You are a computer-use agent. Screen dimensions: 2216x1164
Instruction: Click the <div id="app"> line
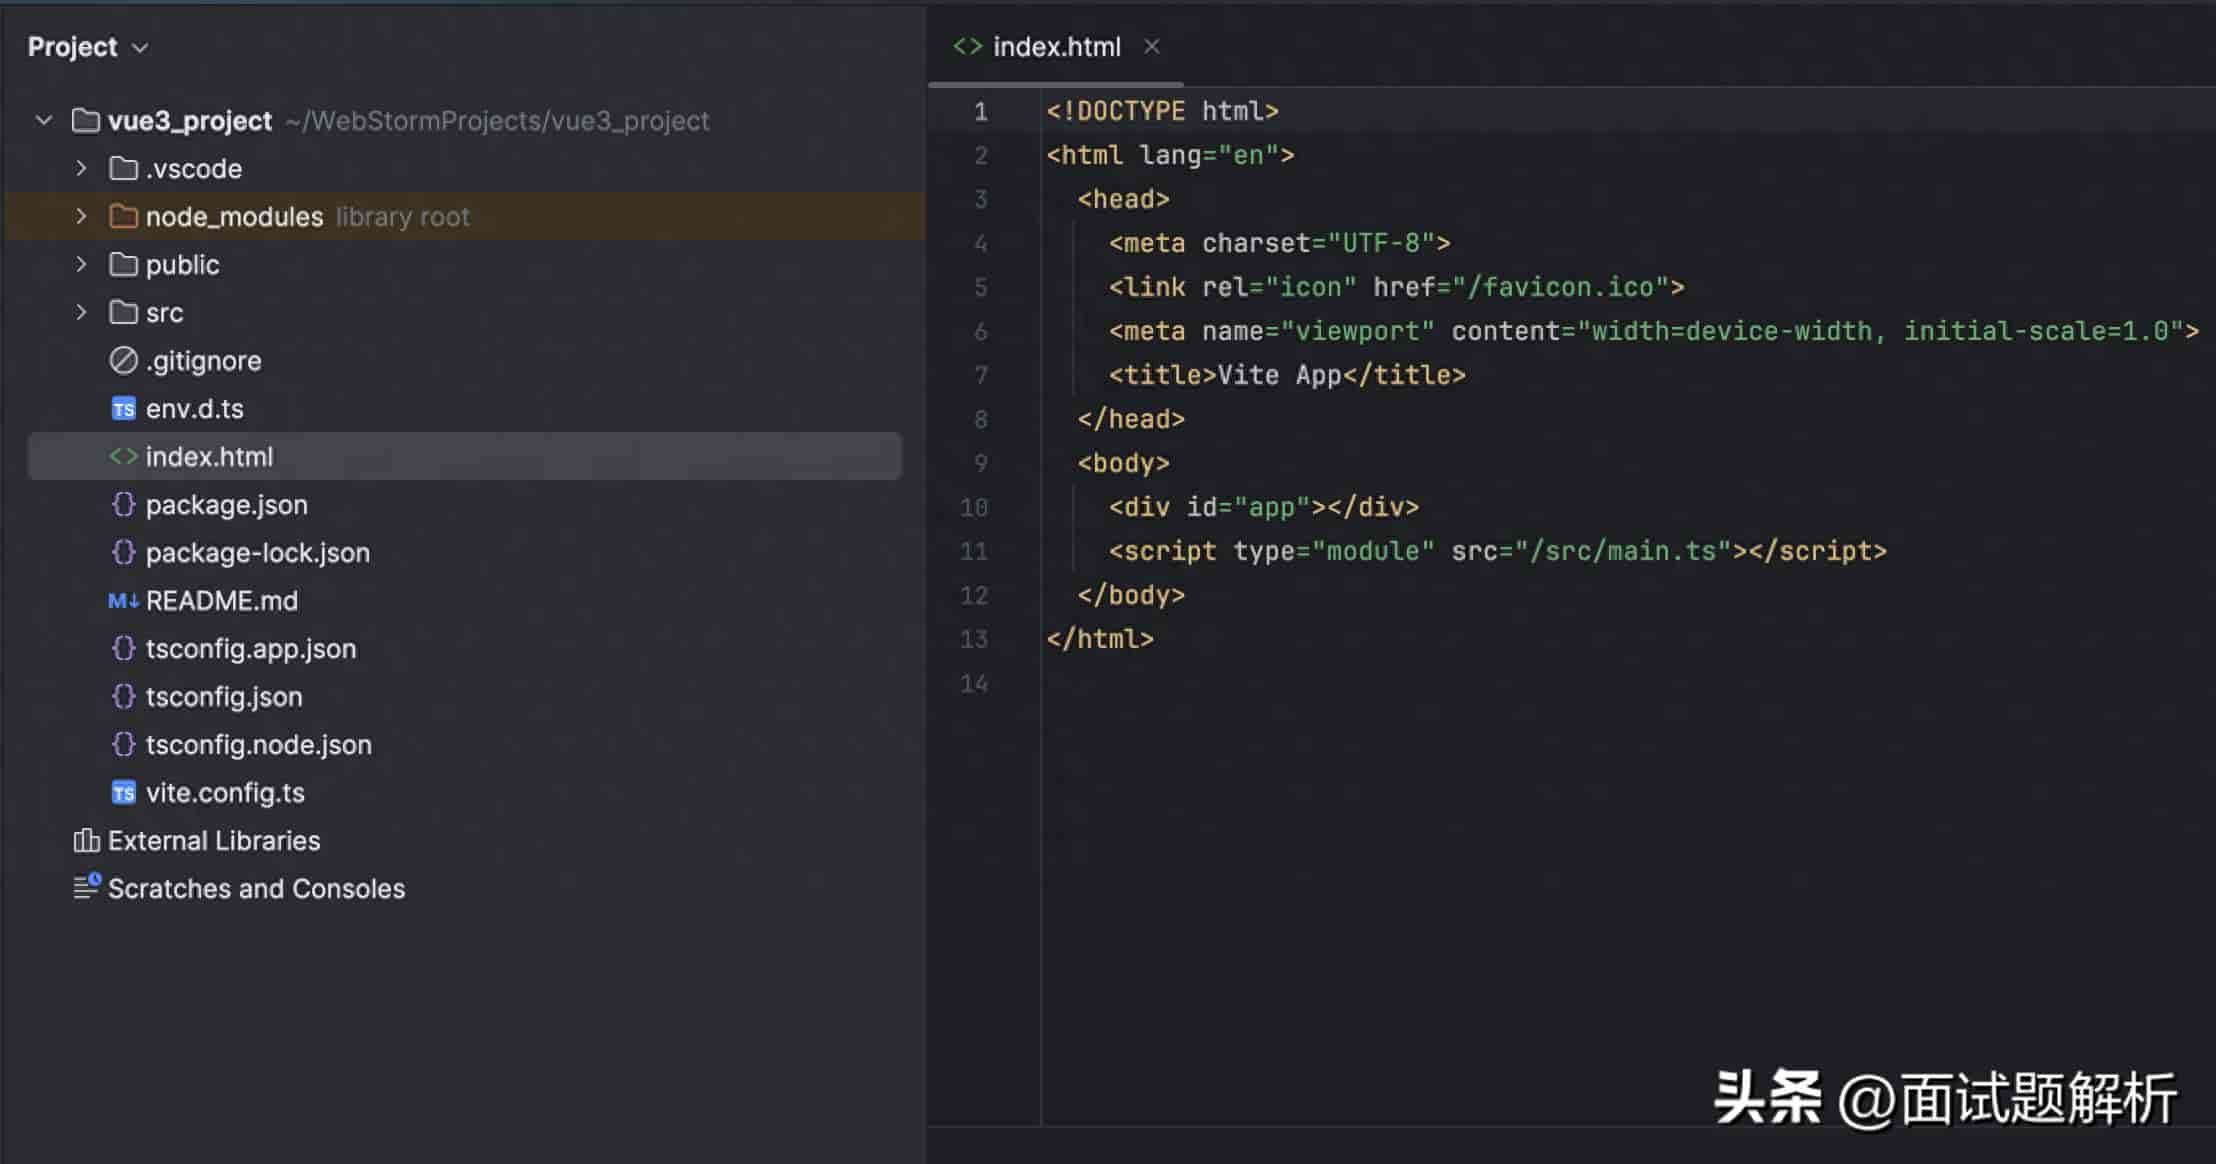pyautogui.click(x=1264, y=507)
